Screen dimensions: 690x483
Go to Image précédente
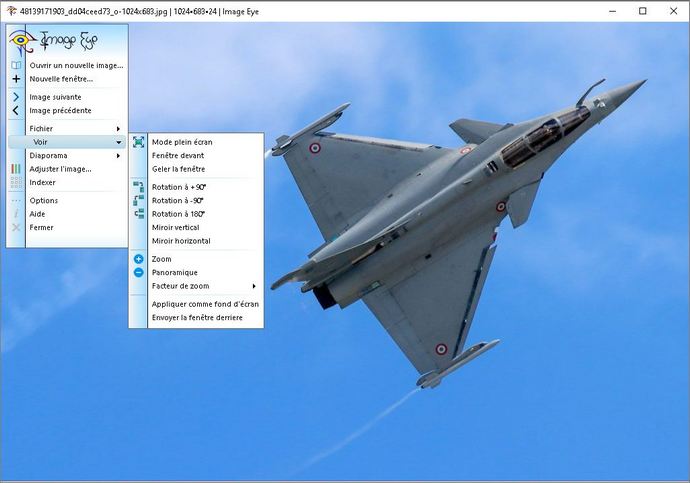pyautogui.click(x=60, y=110)
